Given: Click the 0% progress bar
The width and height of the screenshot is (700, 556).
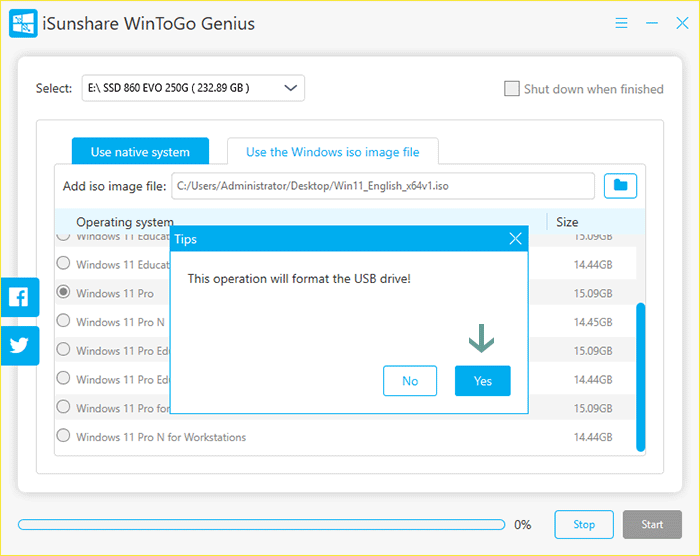Looking at the screenshot, I should pos(262,524).
